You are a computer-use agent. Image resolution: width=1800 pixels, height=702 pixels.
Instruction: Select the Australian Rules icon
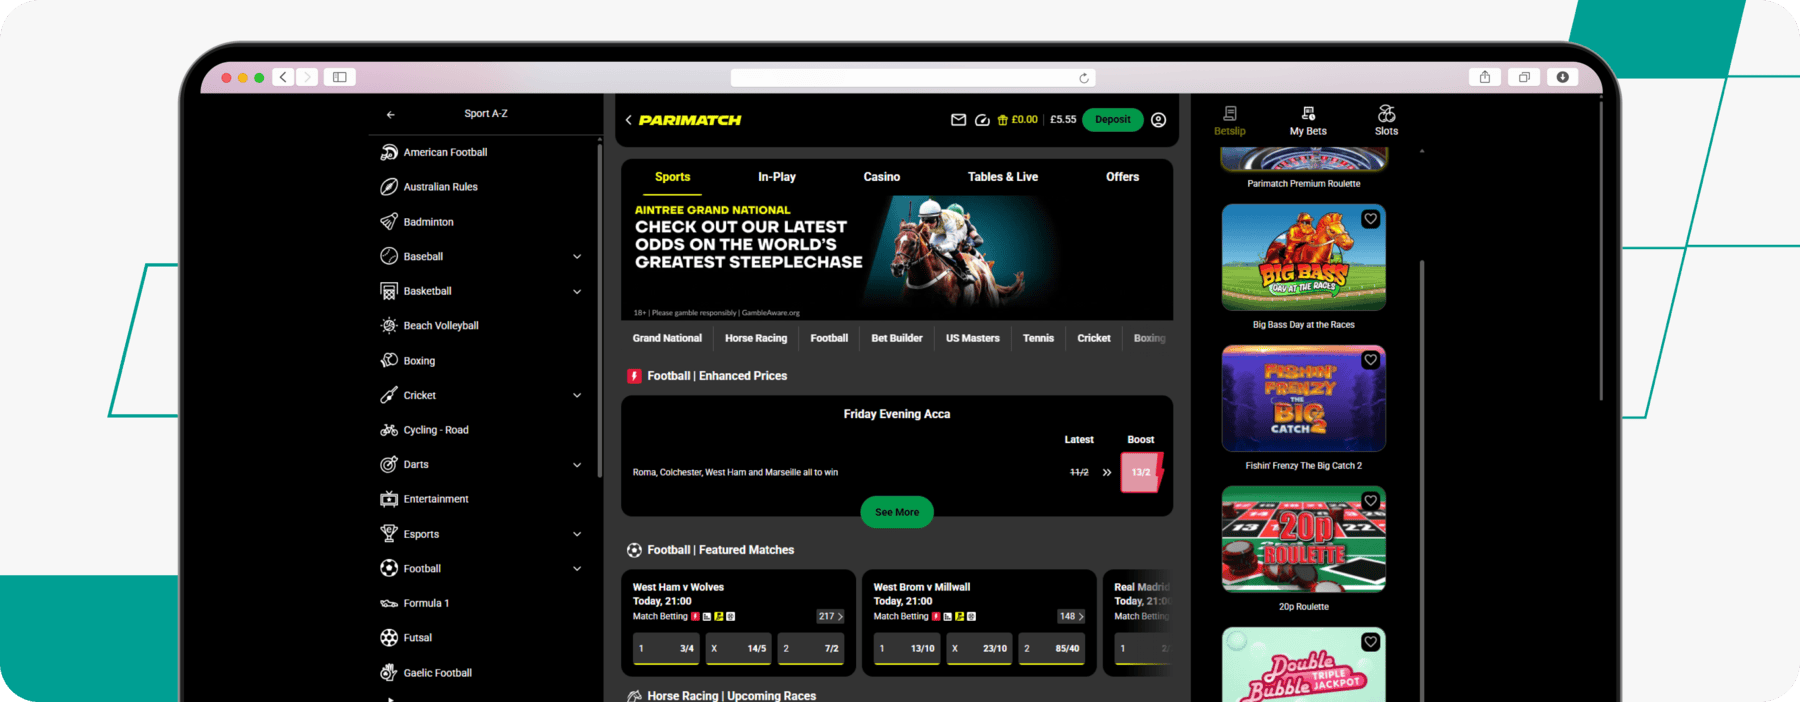(389, 187)
